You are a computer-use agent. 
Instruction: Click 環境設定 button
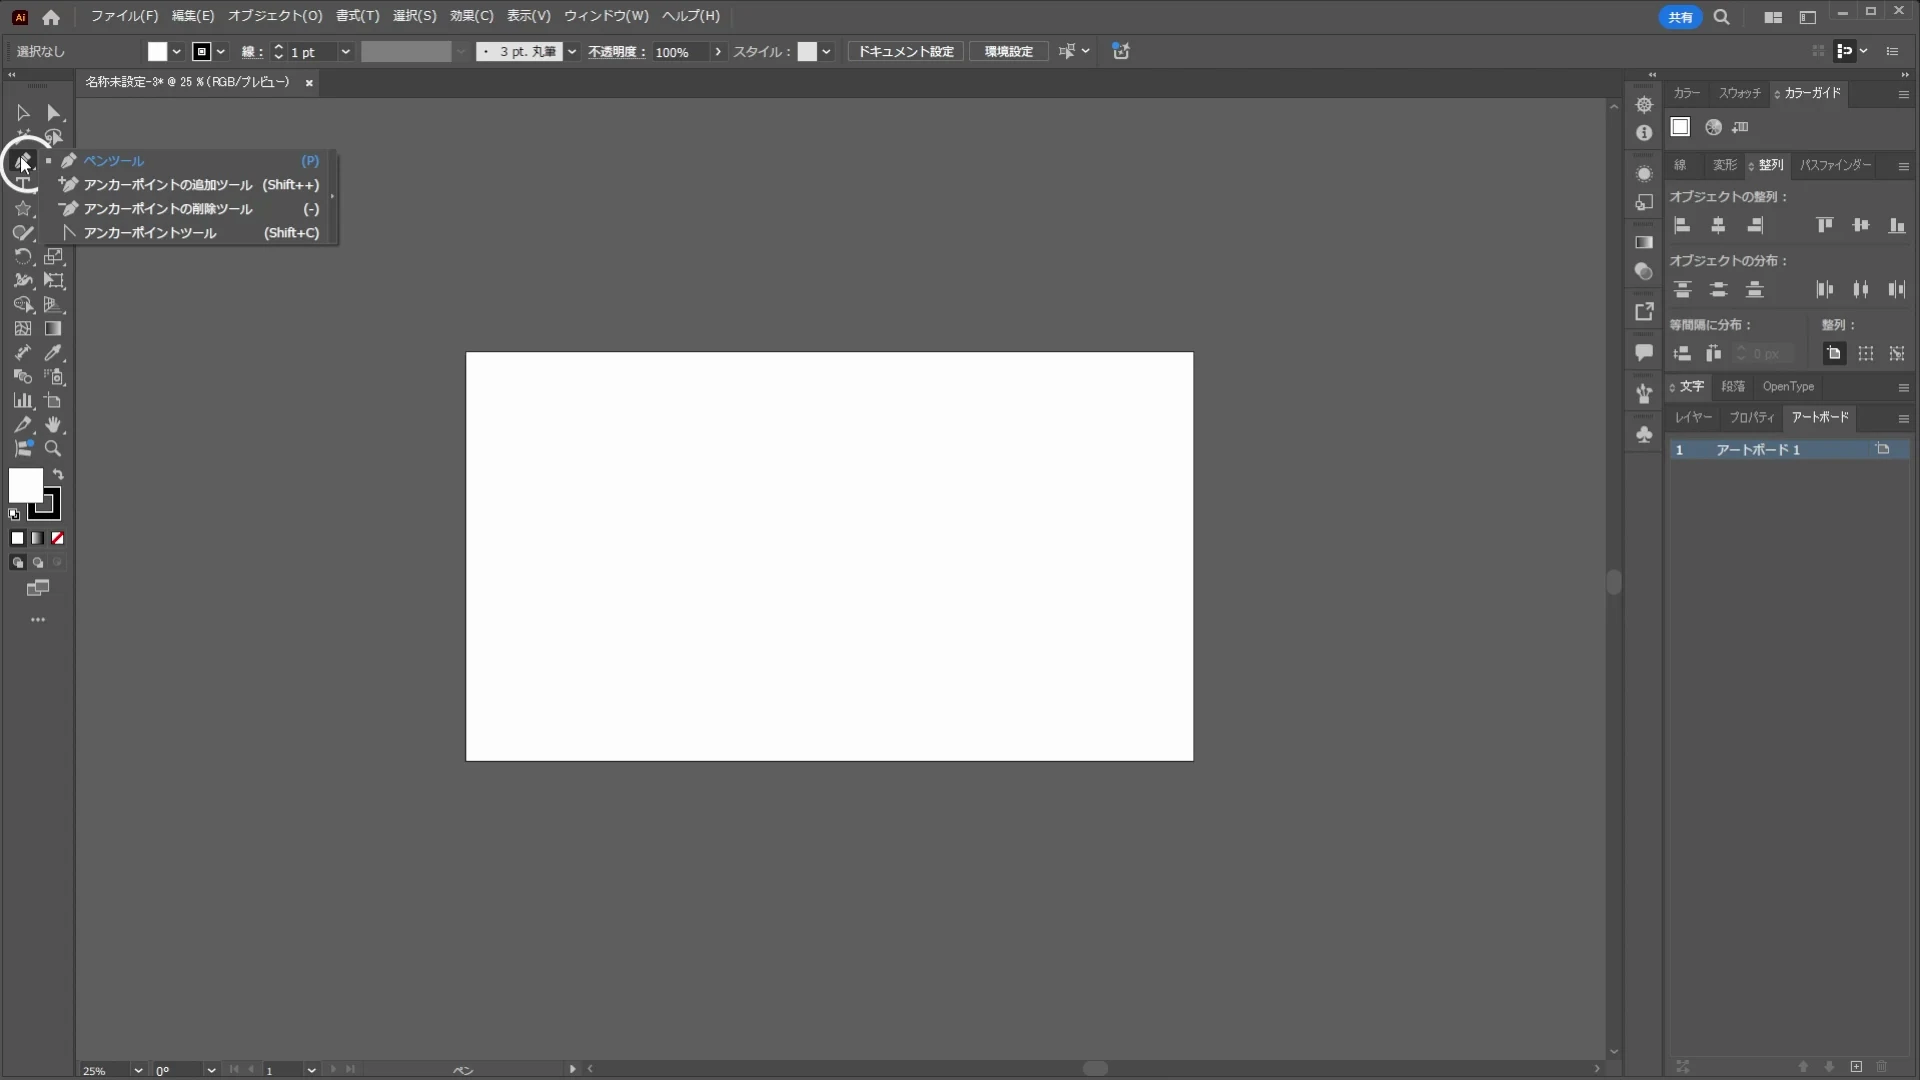pos(1008,52)
